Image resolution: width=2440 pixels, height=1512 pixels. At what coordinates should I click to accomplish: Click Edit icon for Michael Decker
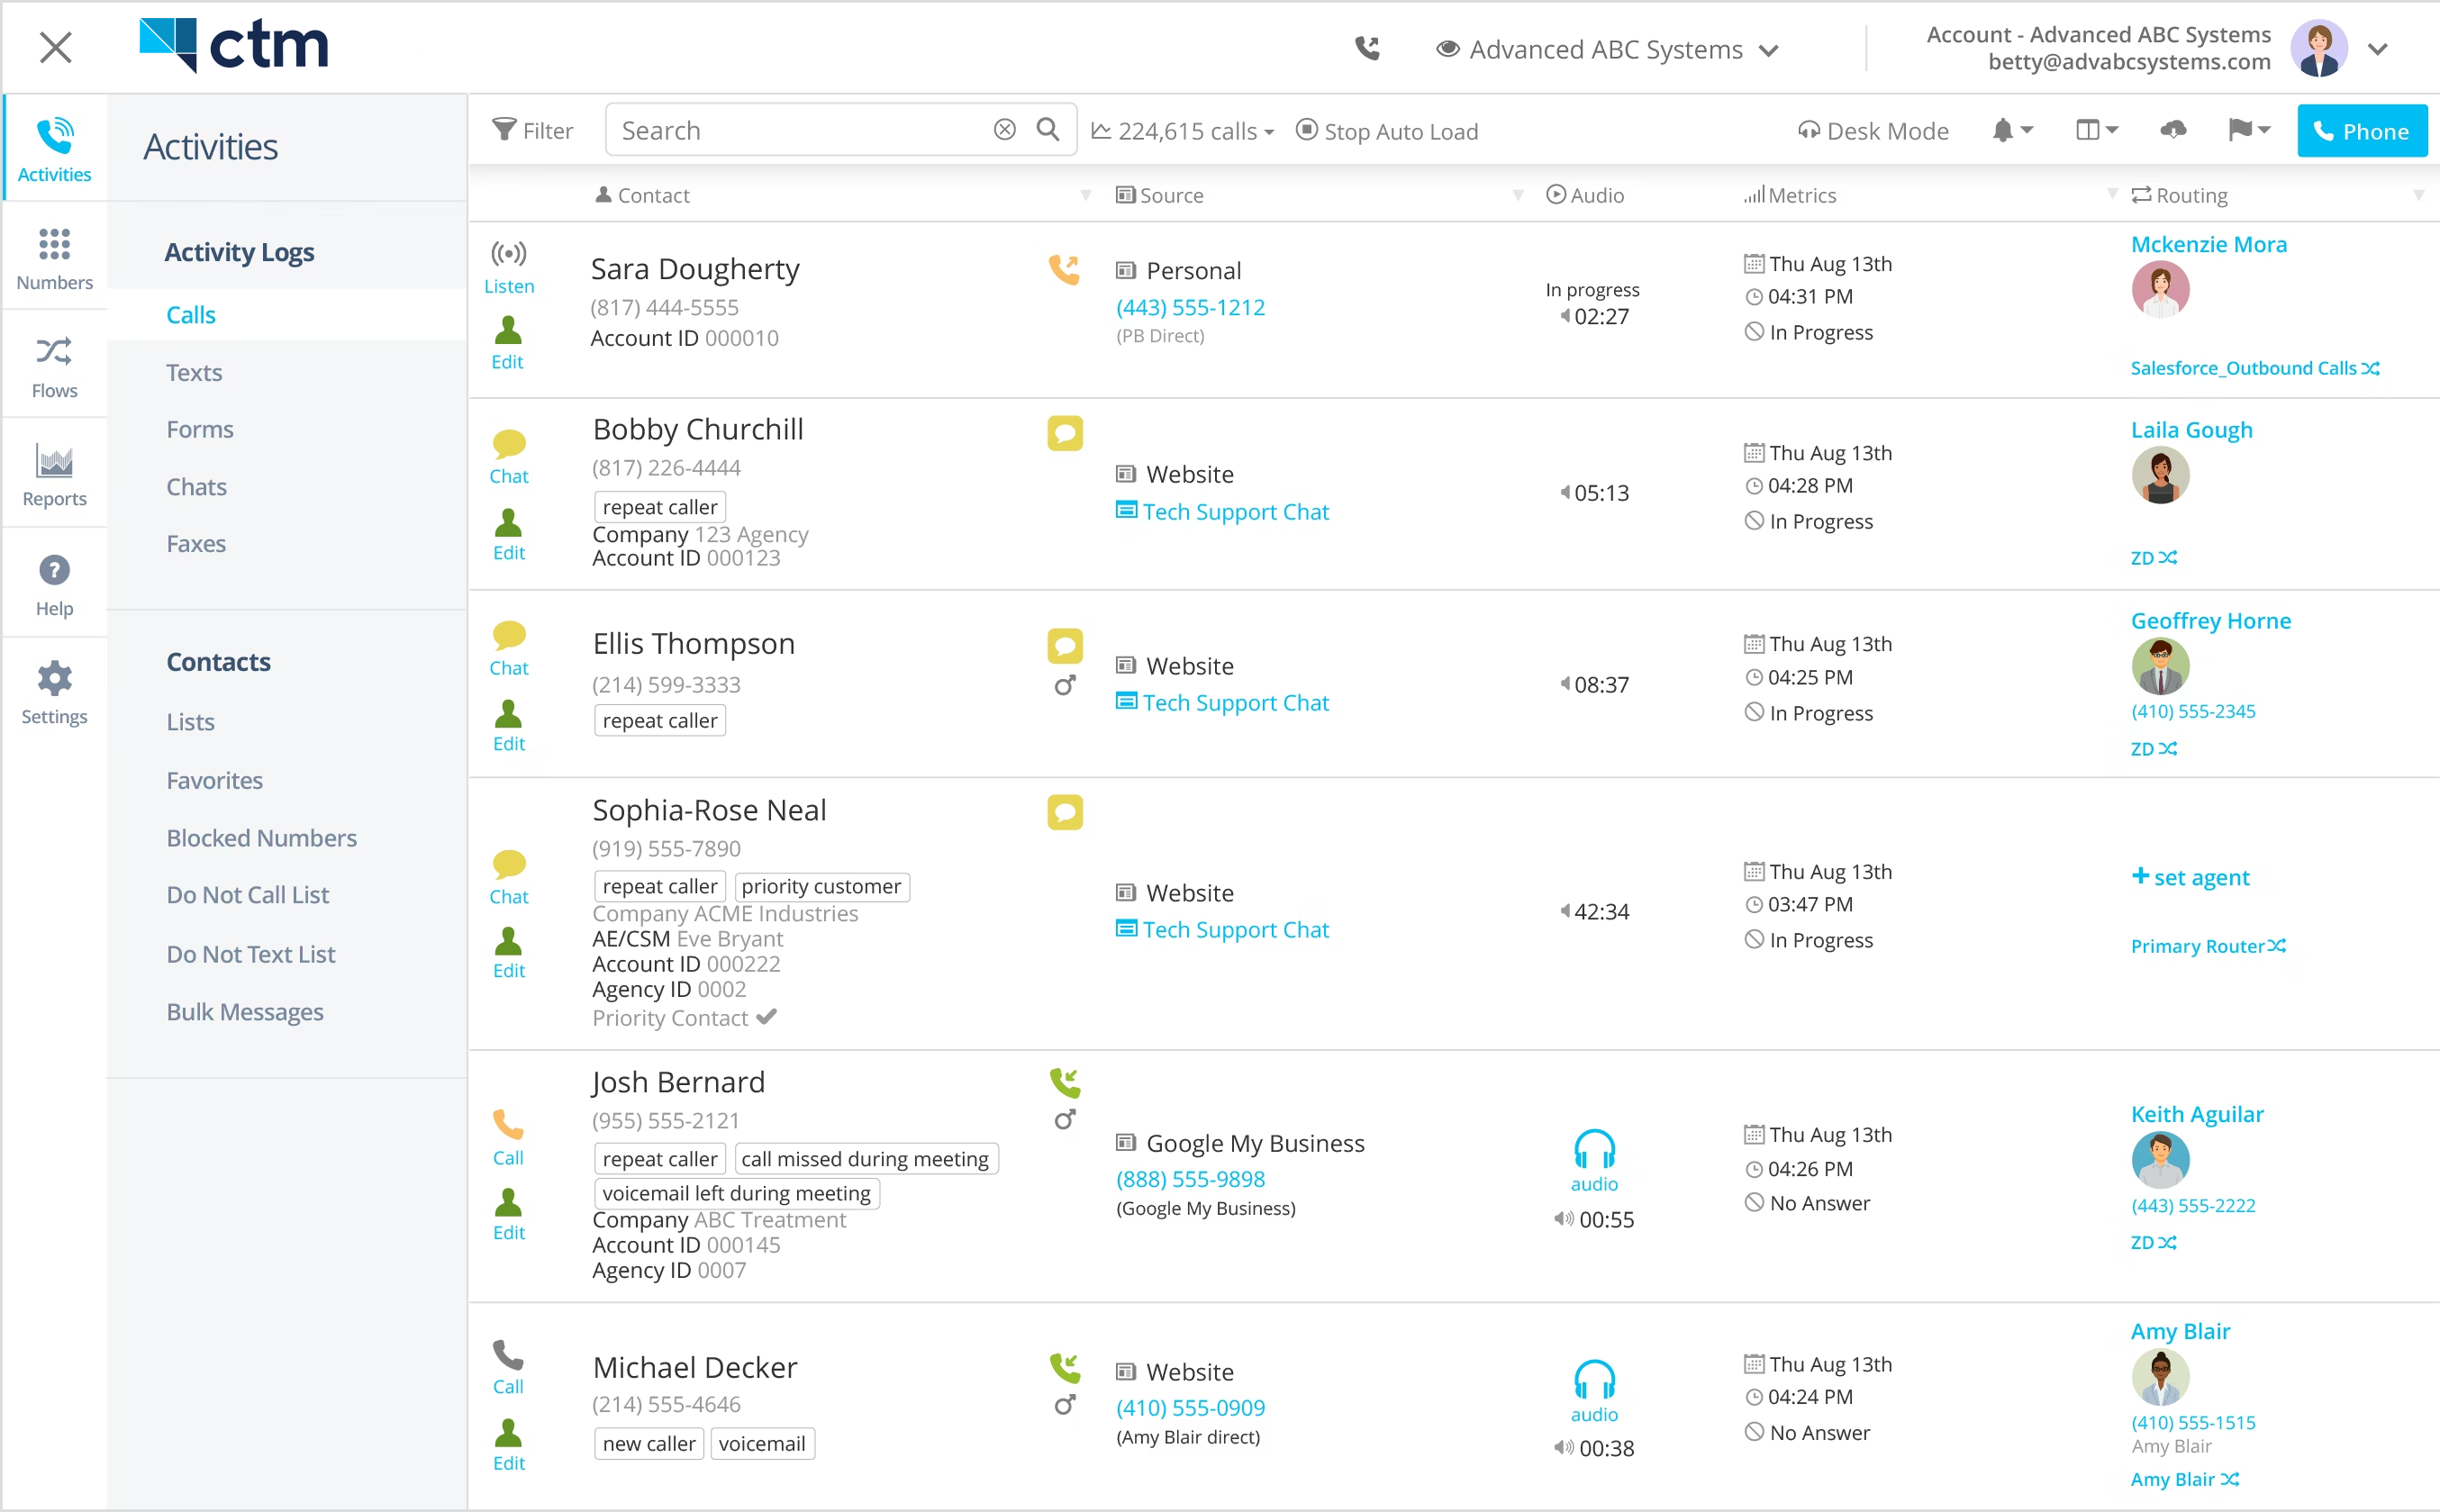508,1443
